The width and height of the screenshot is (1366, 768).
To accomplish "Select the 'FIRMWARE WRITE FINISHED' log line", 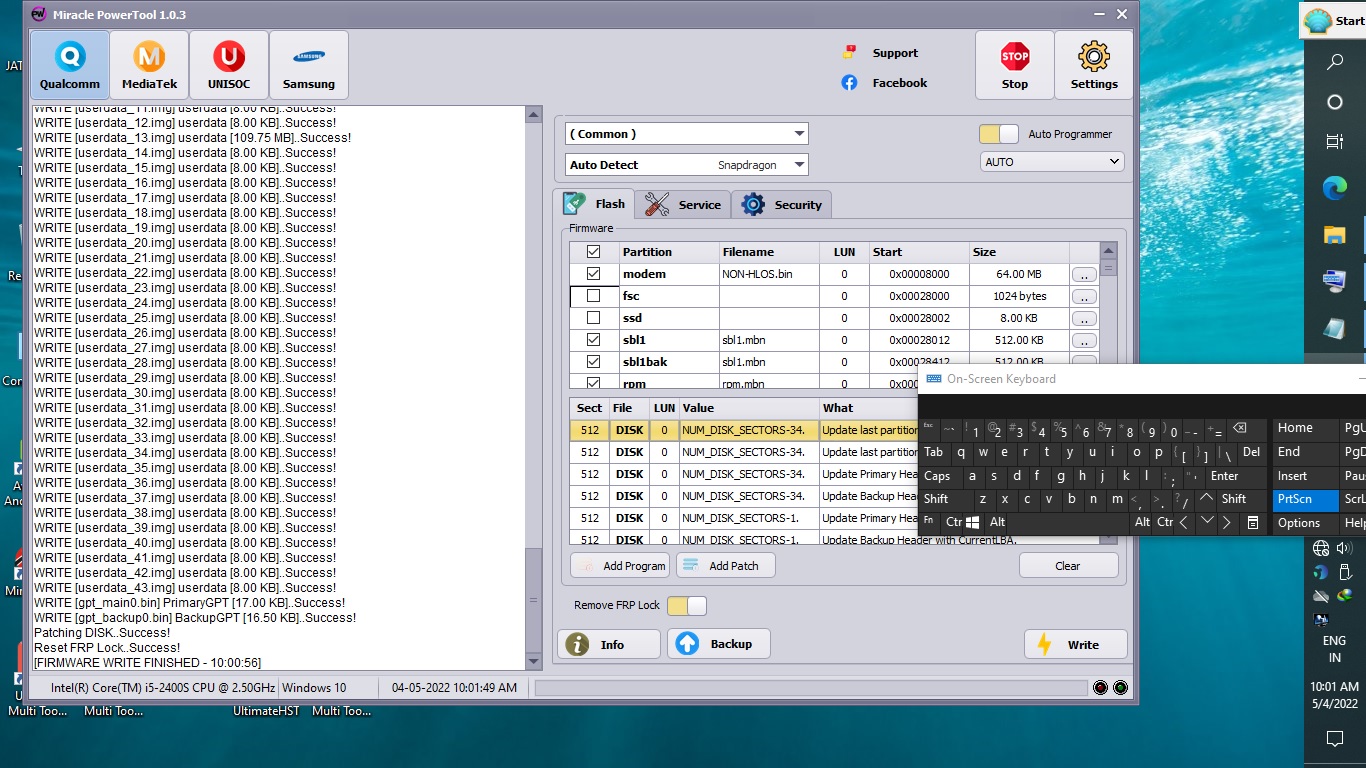I will (x=147, y=663).
